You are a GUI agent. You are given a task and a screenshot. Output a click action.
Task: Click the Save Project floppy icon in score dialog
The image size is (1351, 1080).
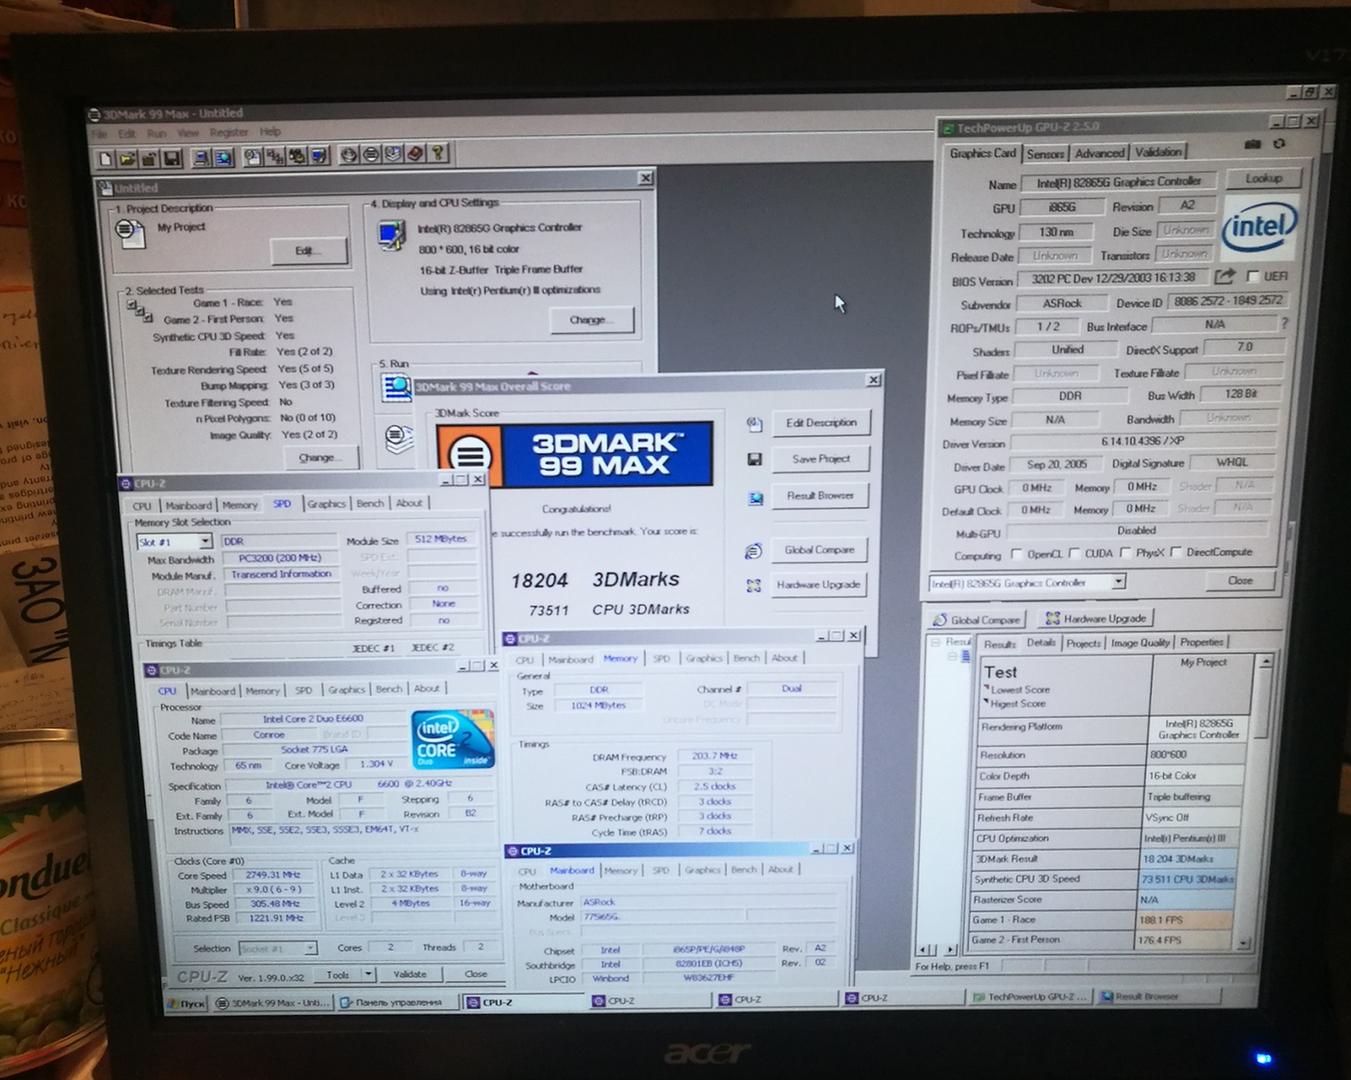click(754, 459)
